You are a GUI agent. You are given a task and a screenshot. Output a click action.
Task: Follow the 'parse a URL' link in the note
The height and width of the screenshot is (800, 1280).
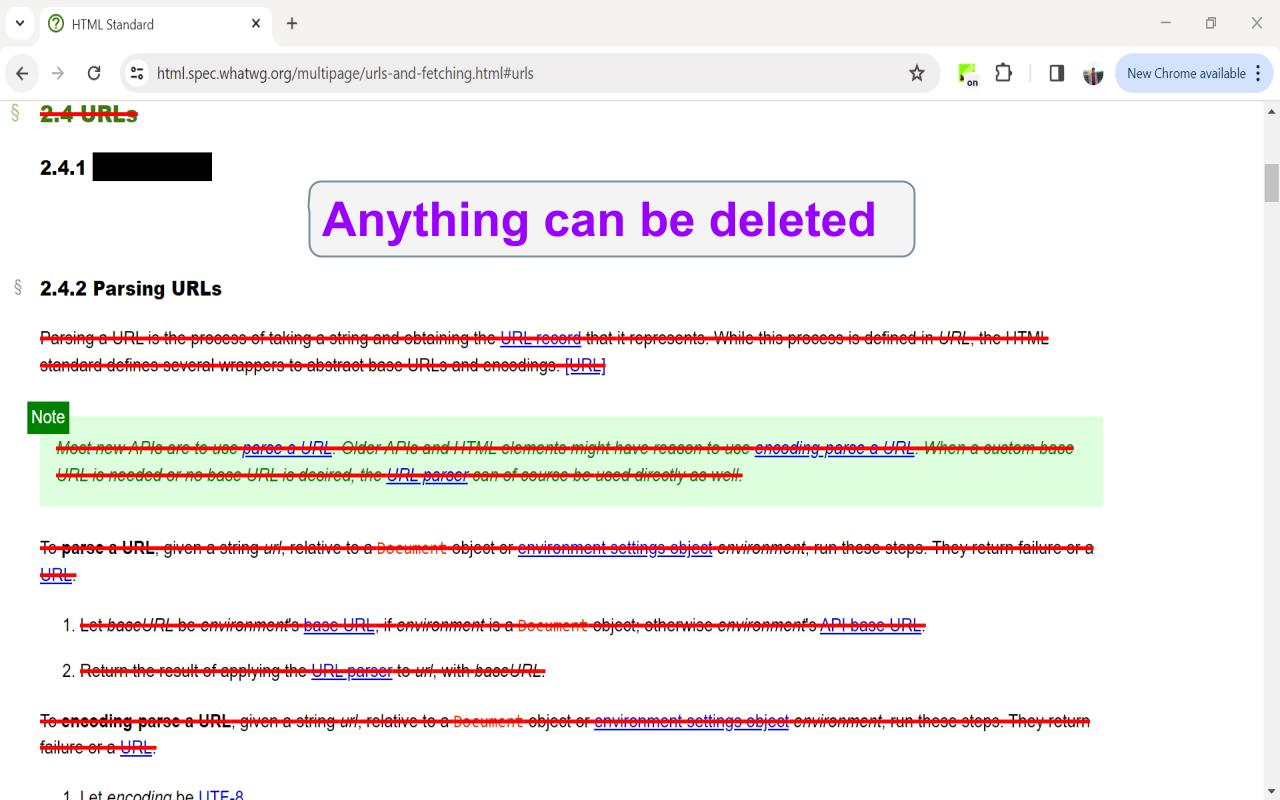click(287, 448)
